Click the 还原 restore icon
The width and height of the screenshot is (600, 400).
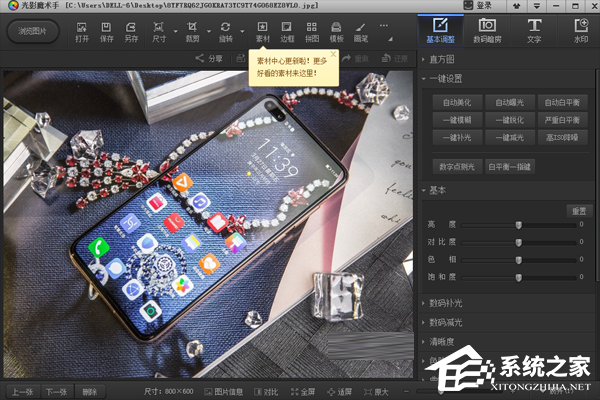(x=395, y=59)
